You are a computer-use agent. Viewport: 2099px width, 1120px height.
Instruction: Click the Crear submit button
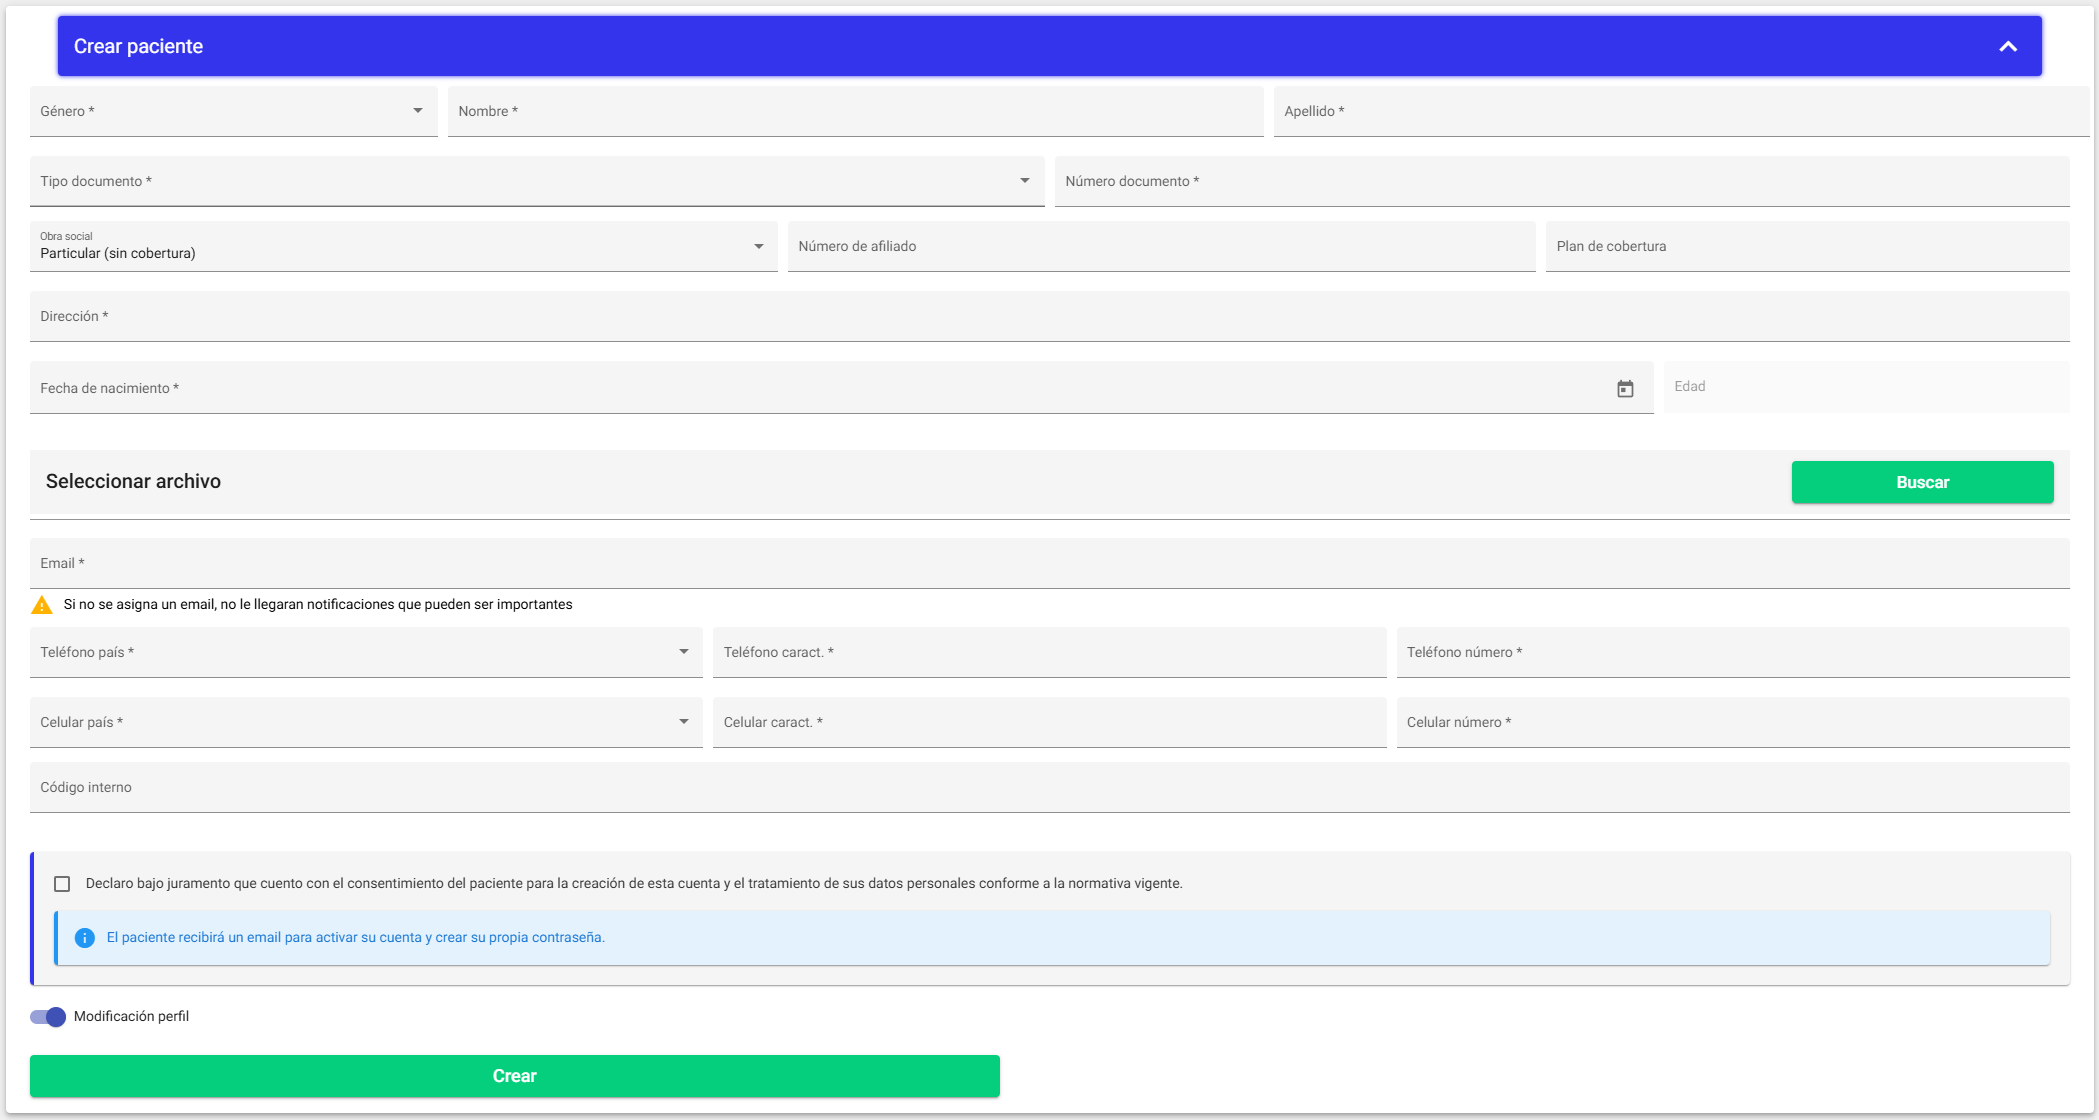(515, 1076)
